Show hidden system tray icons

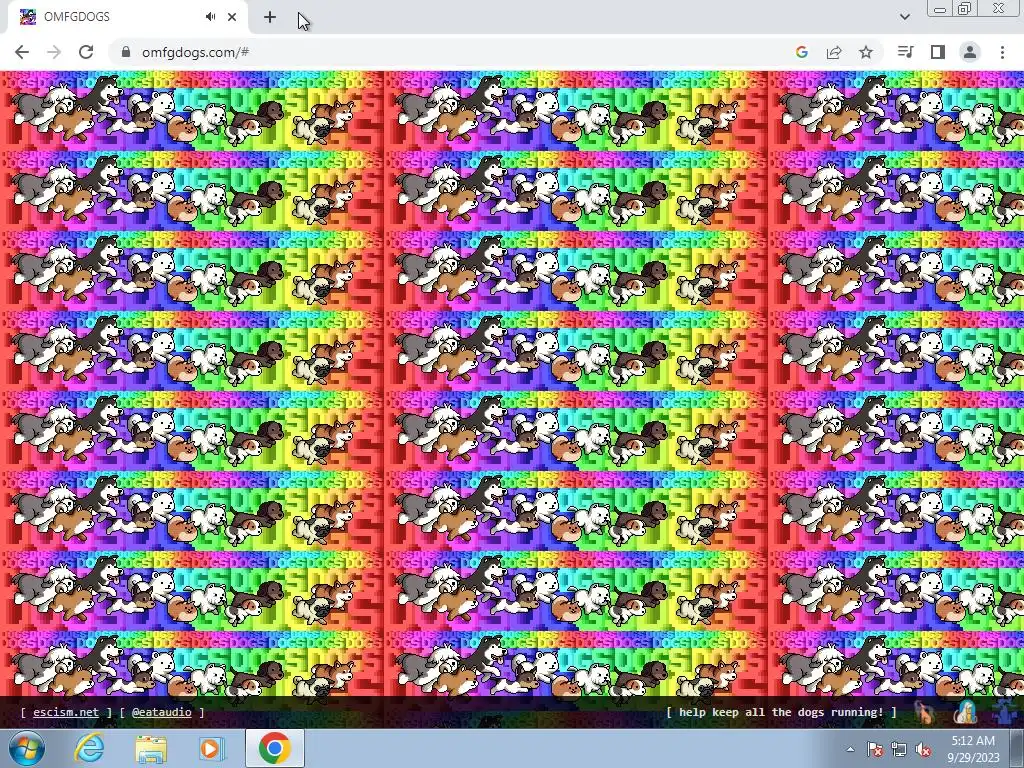click(x=850, y=749)
